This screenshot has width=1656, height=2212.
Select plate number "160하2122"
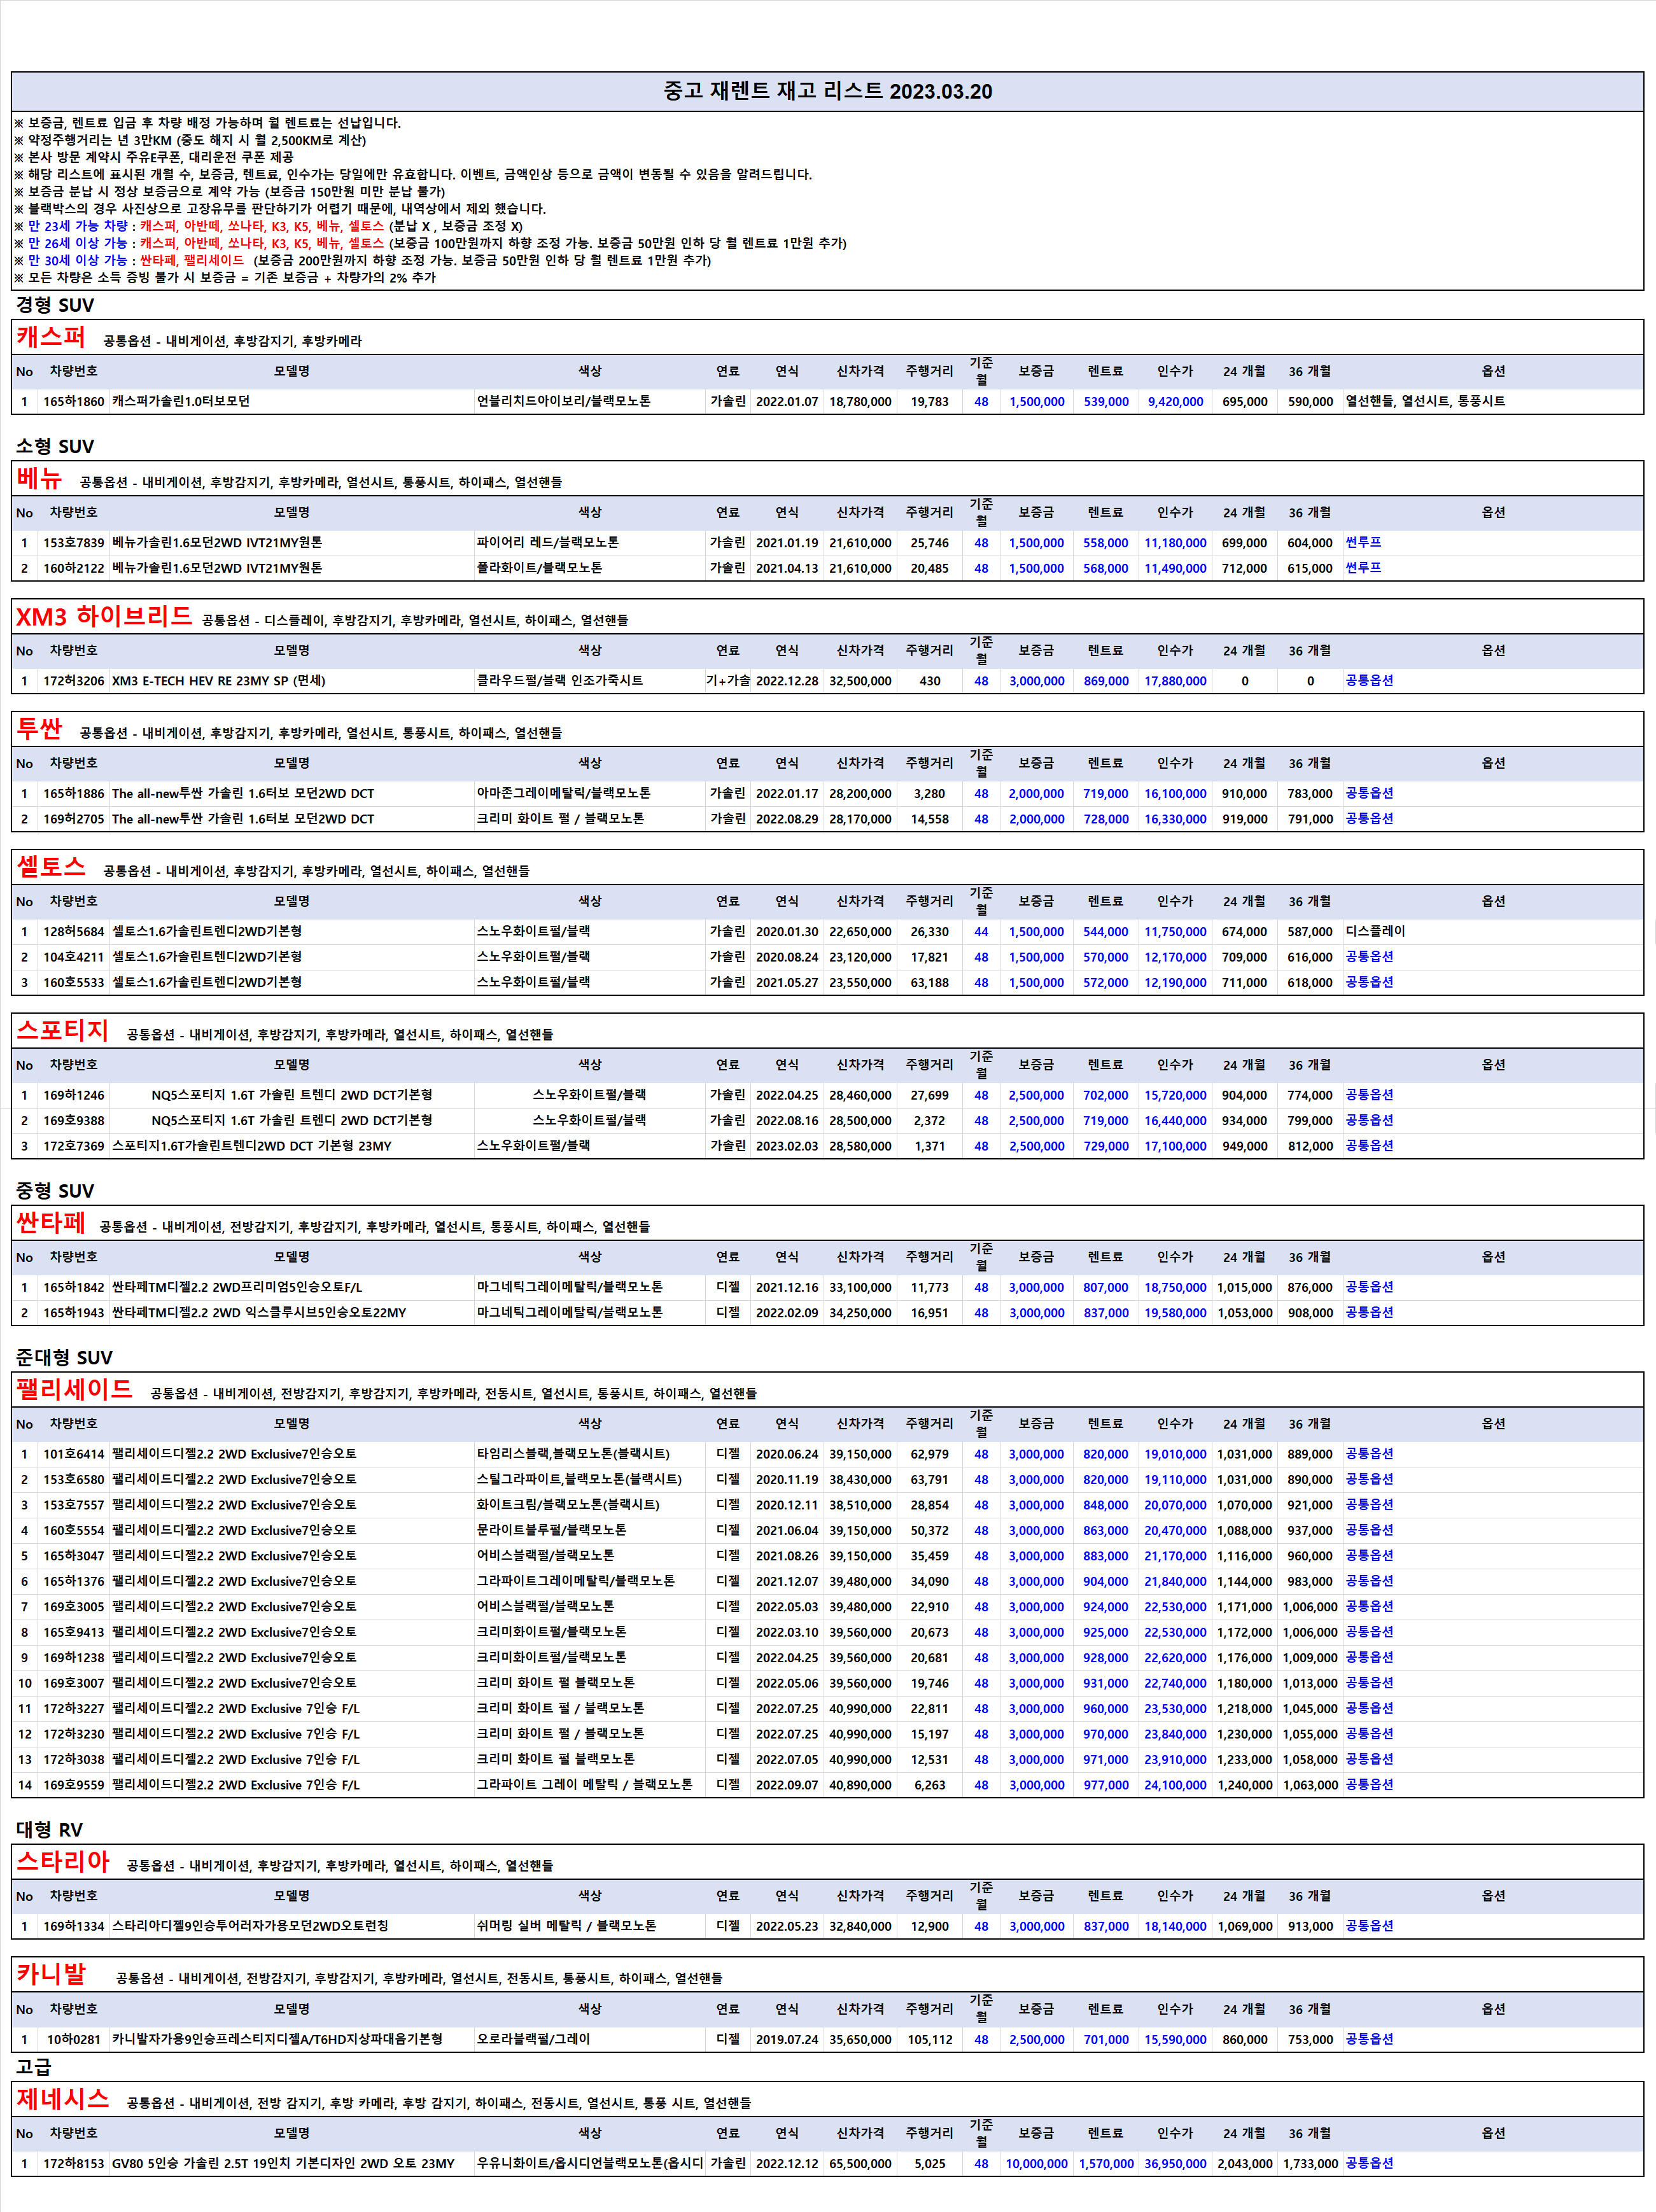click(74, 568)
